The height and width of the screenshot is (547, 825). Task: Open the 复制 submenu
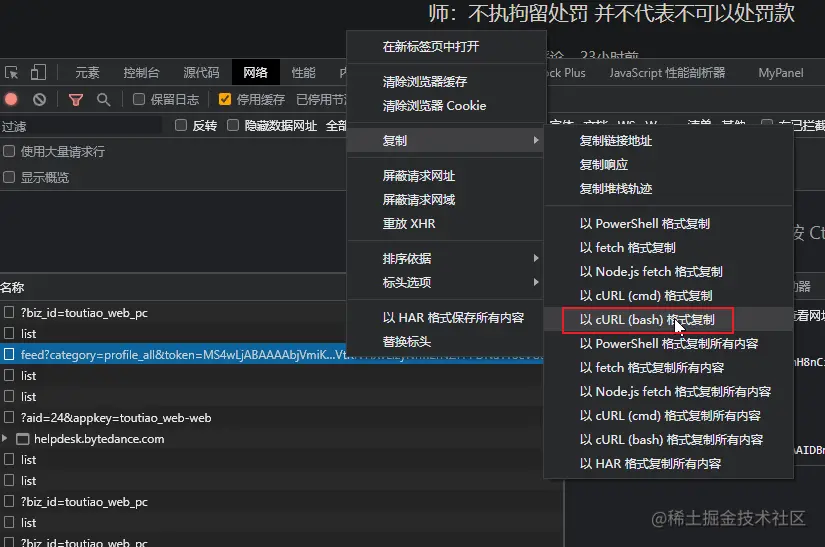pyautogui.click(x=445, y=140)
